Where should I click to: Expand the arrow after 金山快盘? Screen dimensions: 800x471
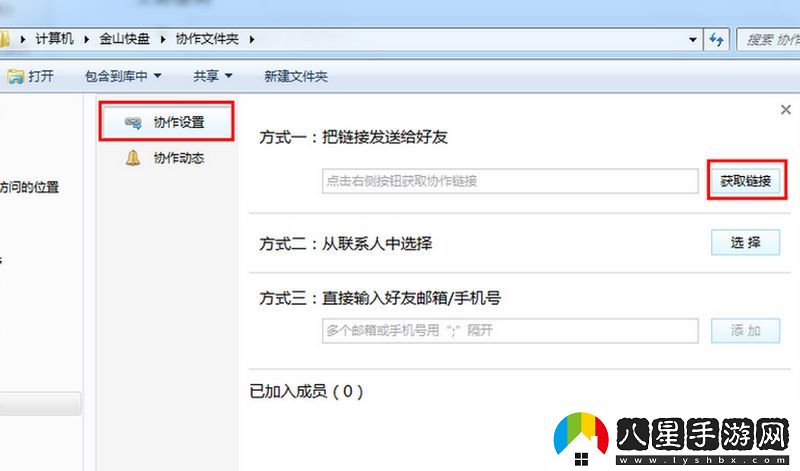tap(163, 39)
